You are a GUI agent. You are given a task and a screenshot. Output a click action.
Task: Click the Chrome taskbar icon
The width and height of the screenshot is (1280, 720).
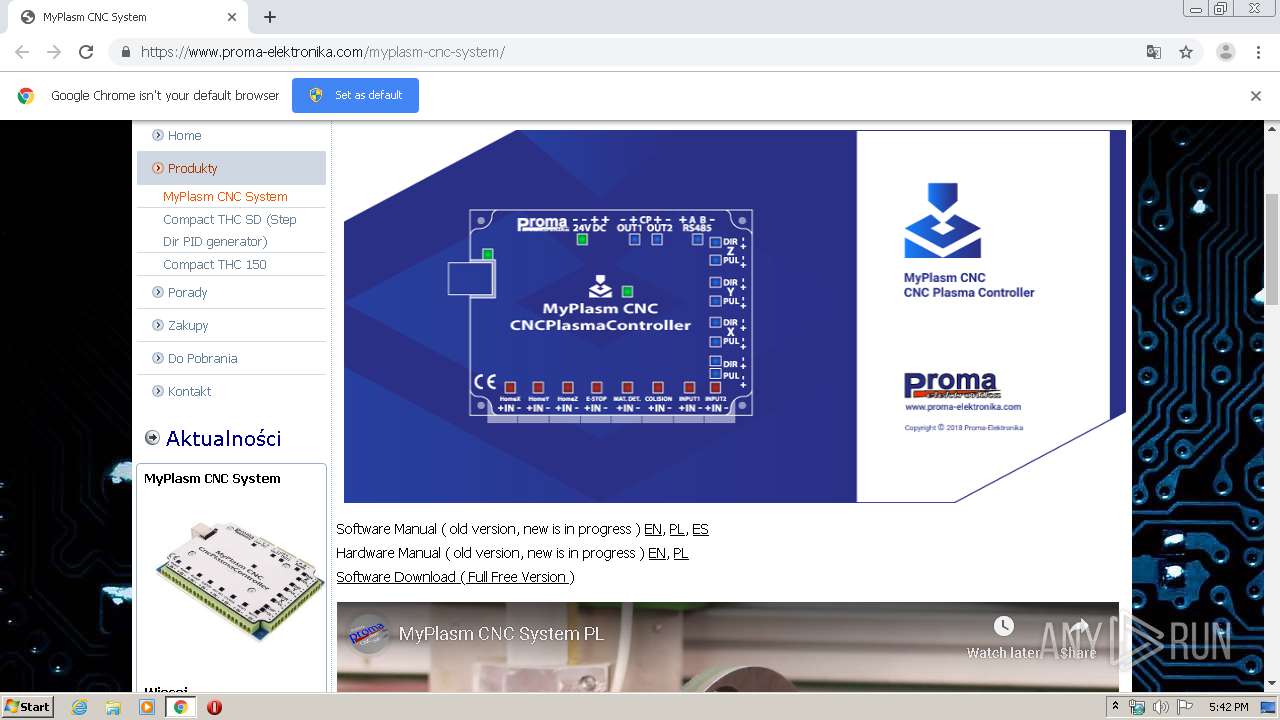[x=180, y=707]
